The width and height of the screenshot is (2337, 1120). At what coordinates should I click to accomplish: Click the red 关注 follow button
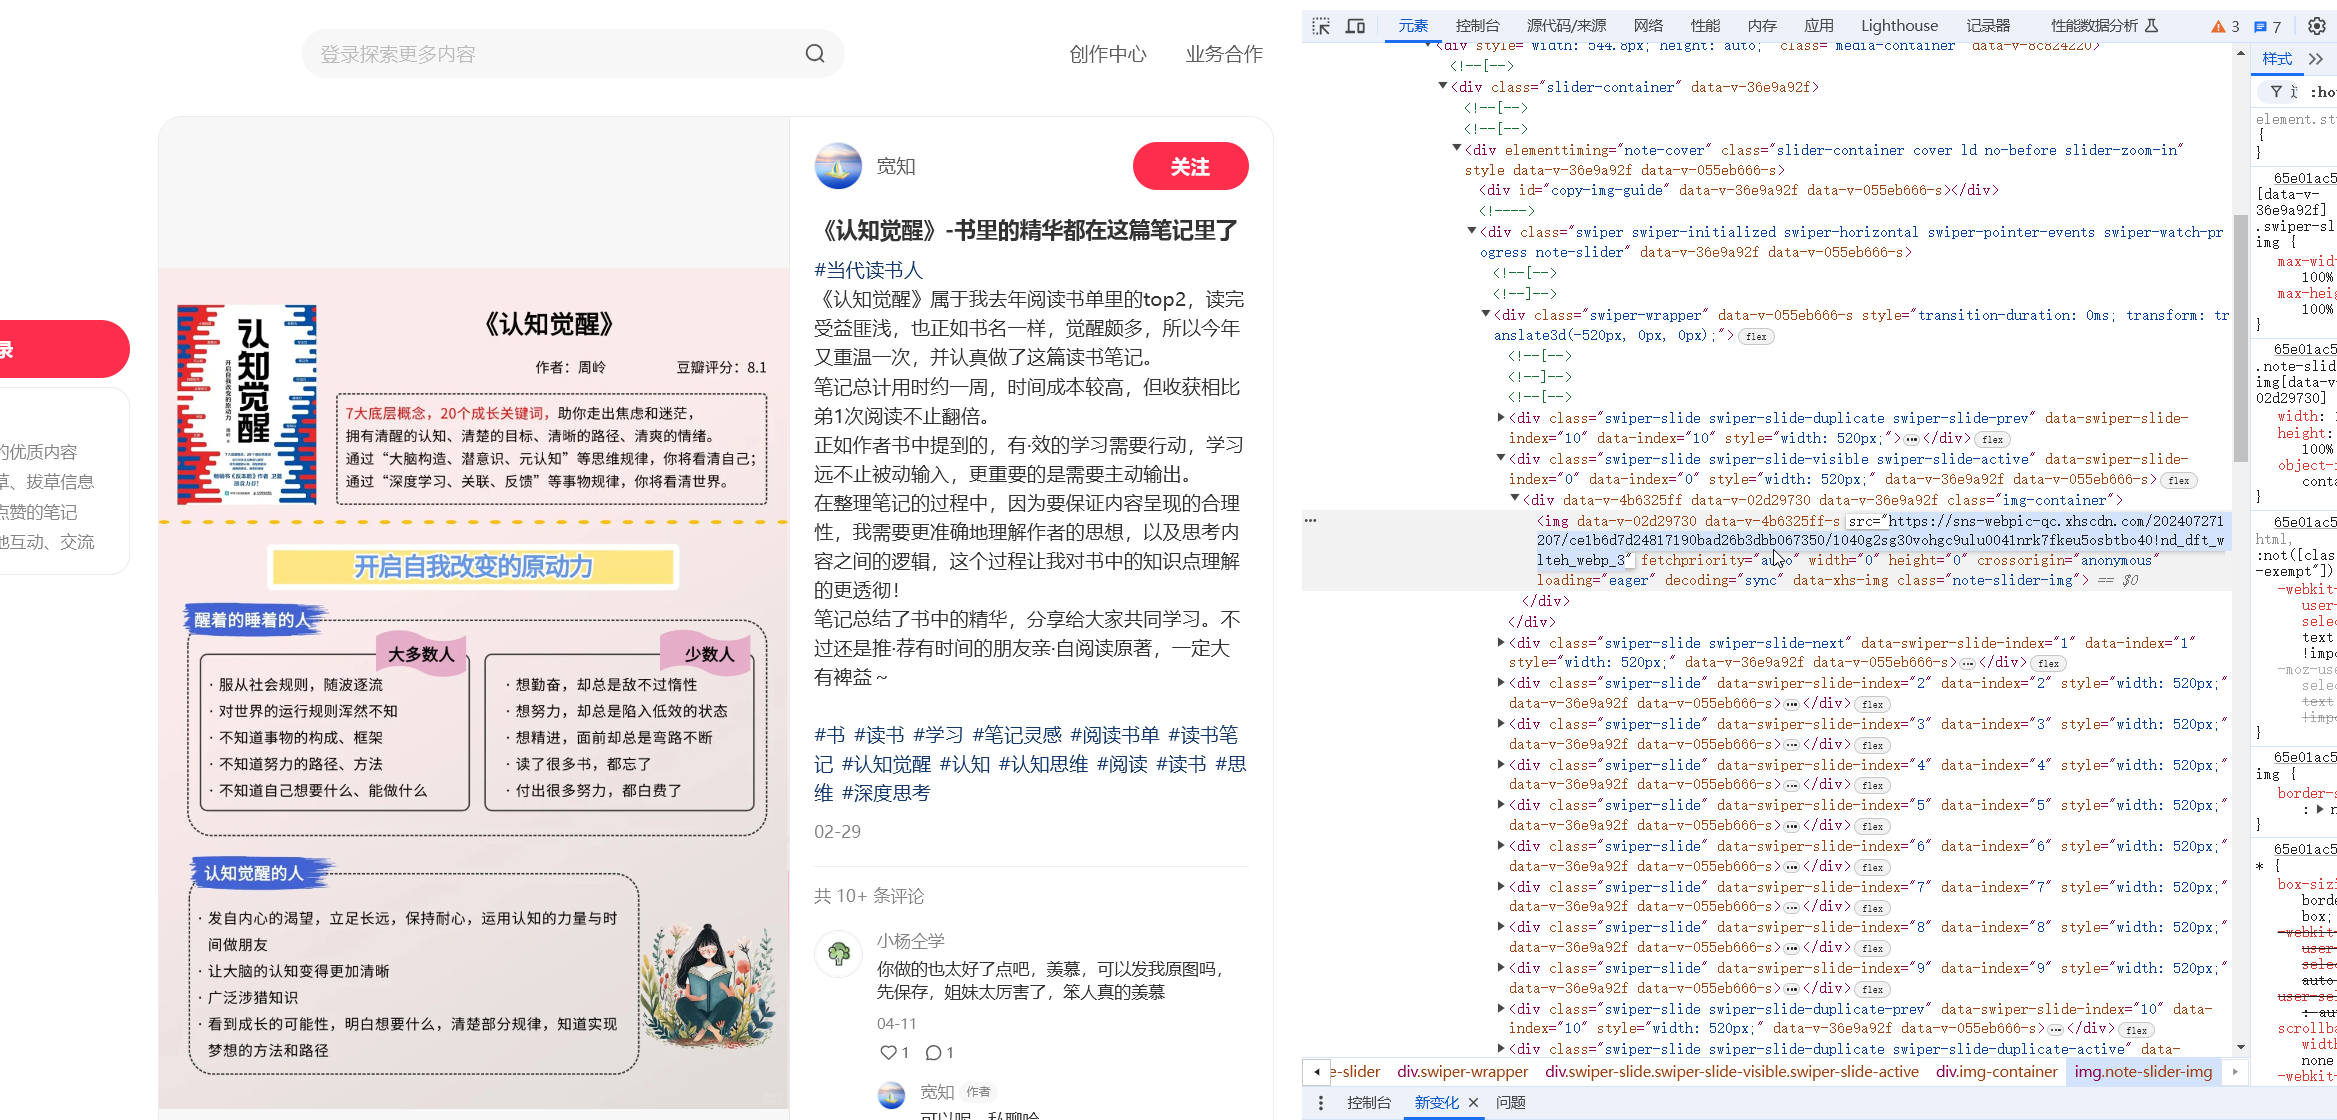[1190, 166]
